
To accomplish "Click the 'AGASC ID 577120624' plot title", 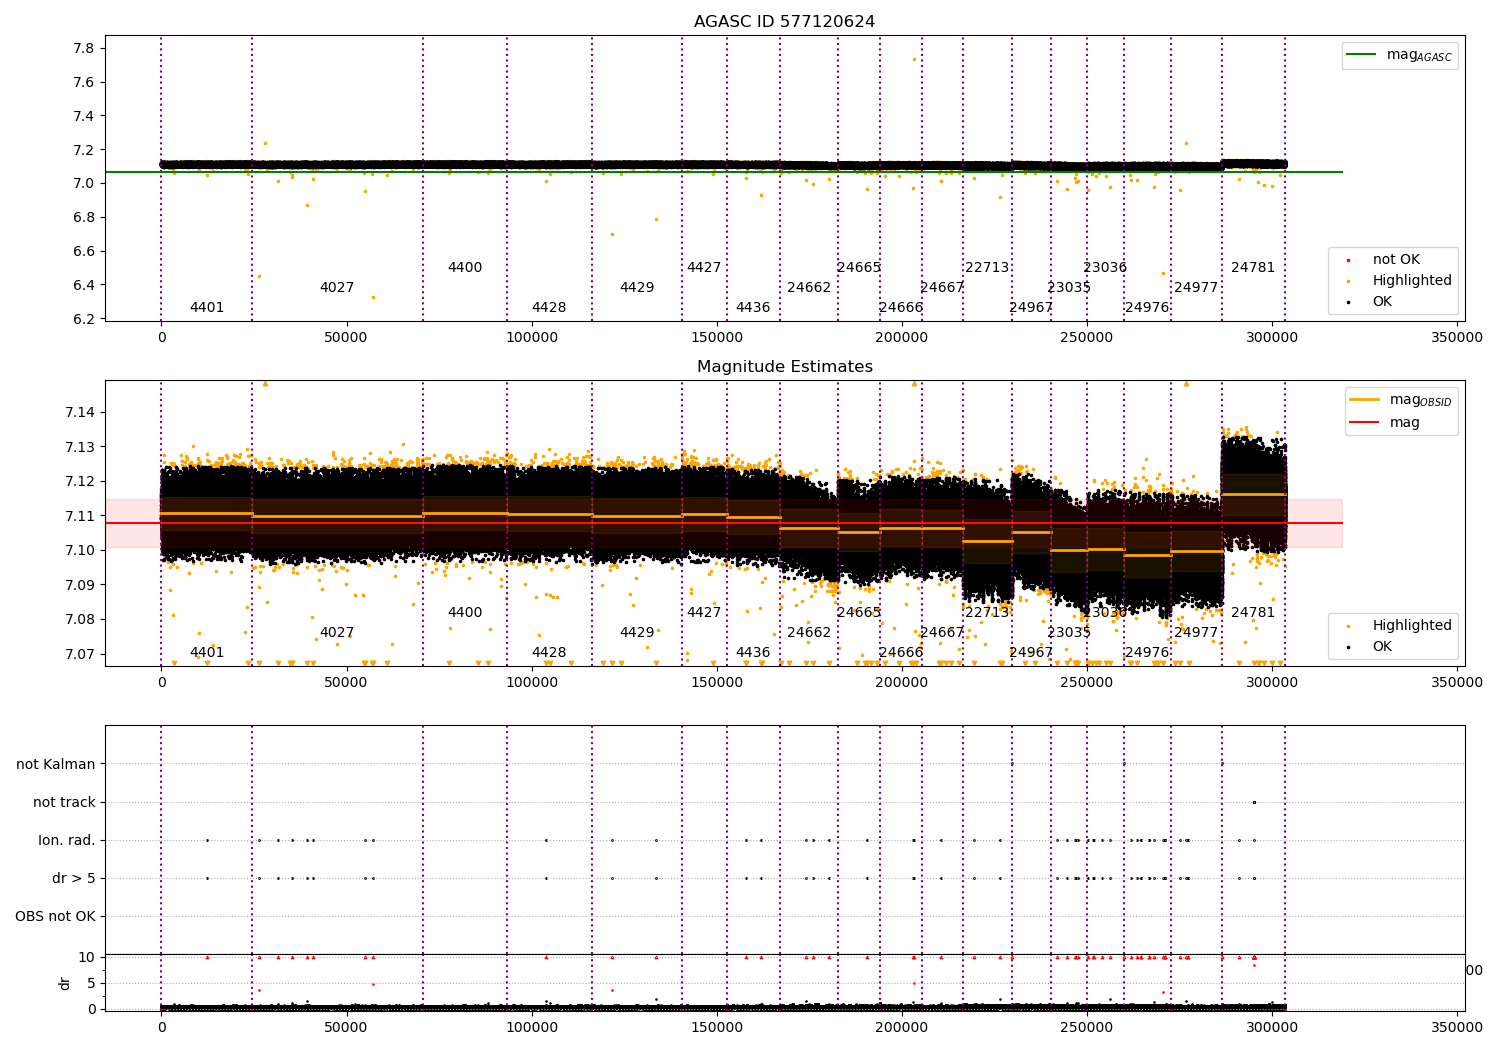I will pos(784,22).
